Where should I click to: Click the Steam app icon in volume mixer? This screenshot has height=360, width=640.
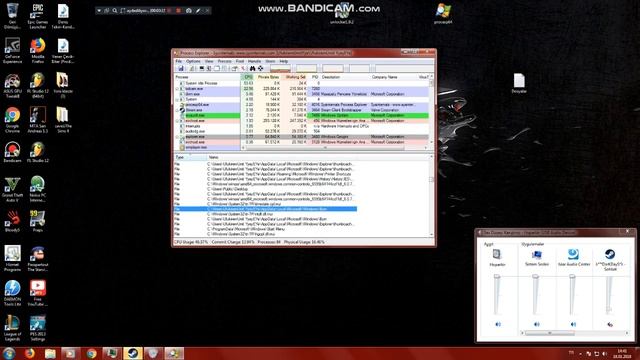point(610,254)
